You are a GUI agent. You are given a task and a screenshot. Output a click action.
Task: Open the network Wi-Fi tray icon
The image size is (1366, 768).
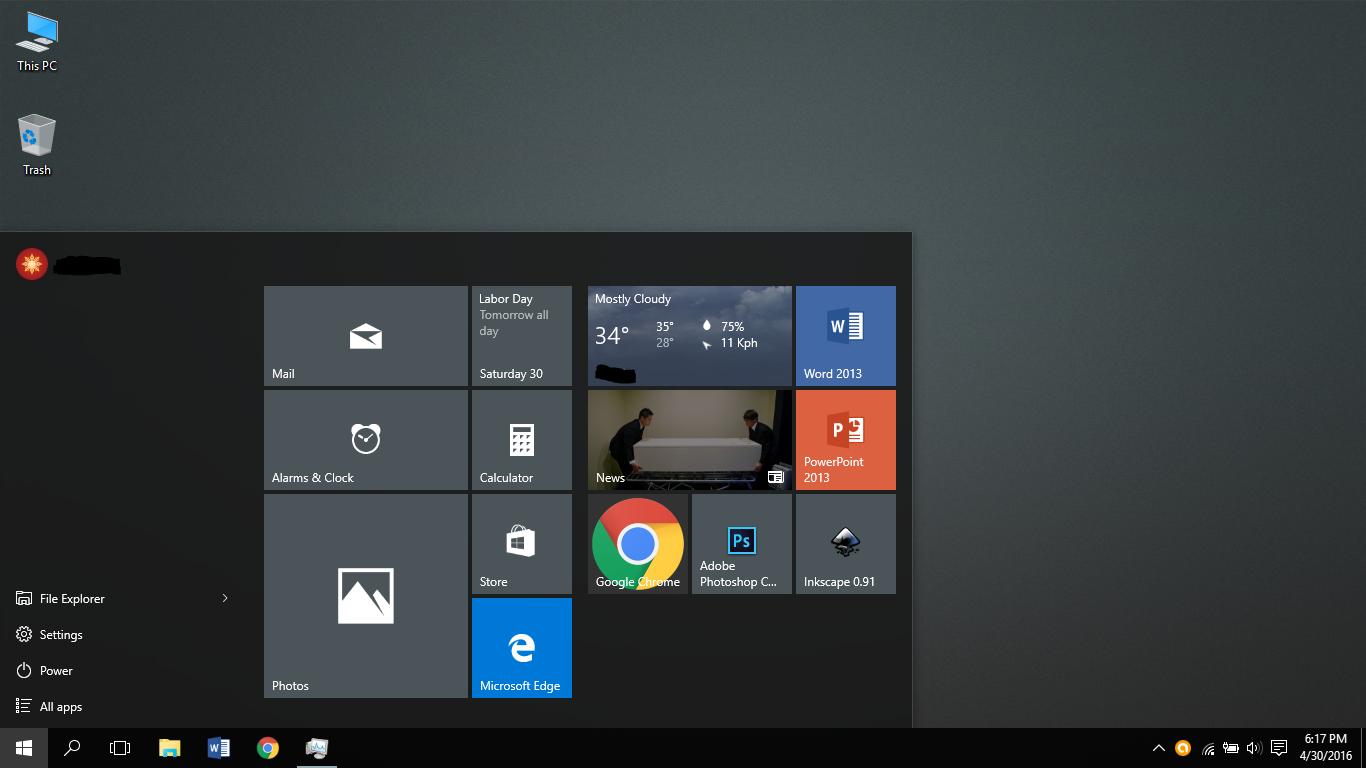(1208, 748)
